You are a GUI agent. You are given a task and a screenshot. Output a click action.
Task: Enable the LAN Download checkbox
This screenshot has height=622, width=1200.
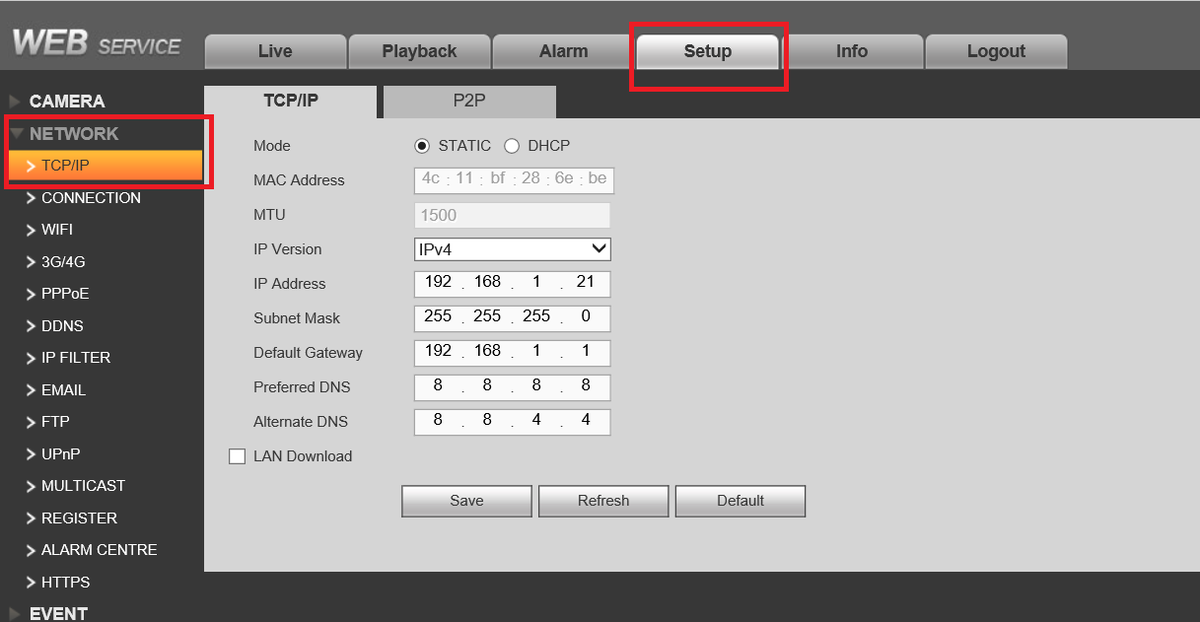(237, 456)
